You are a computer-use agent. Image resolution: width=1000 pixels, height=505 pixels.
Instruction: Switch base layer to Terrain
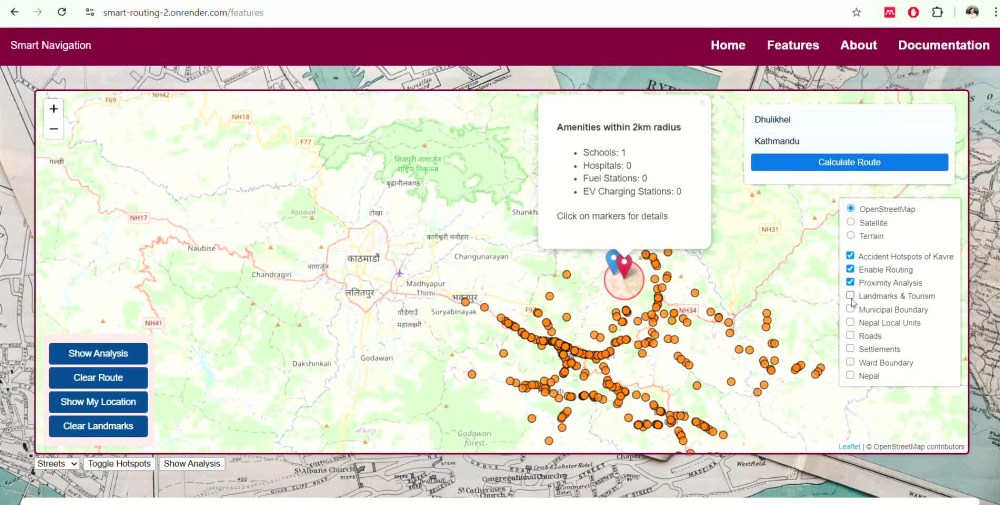coord(851,235)
